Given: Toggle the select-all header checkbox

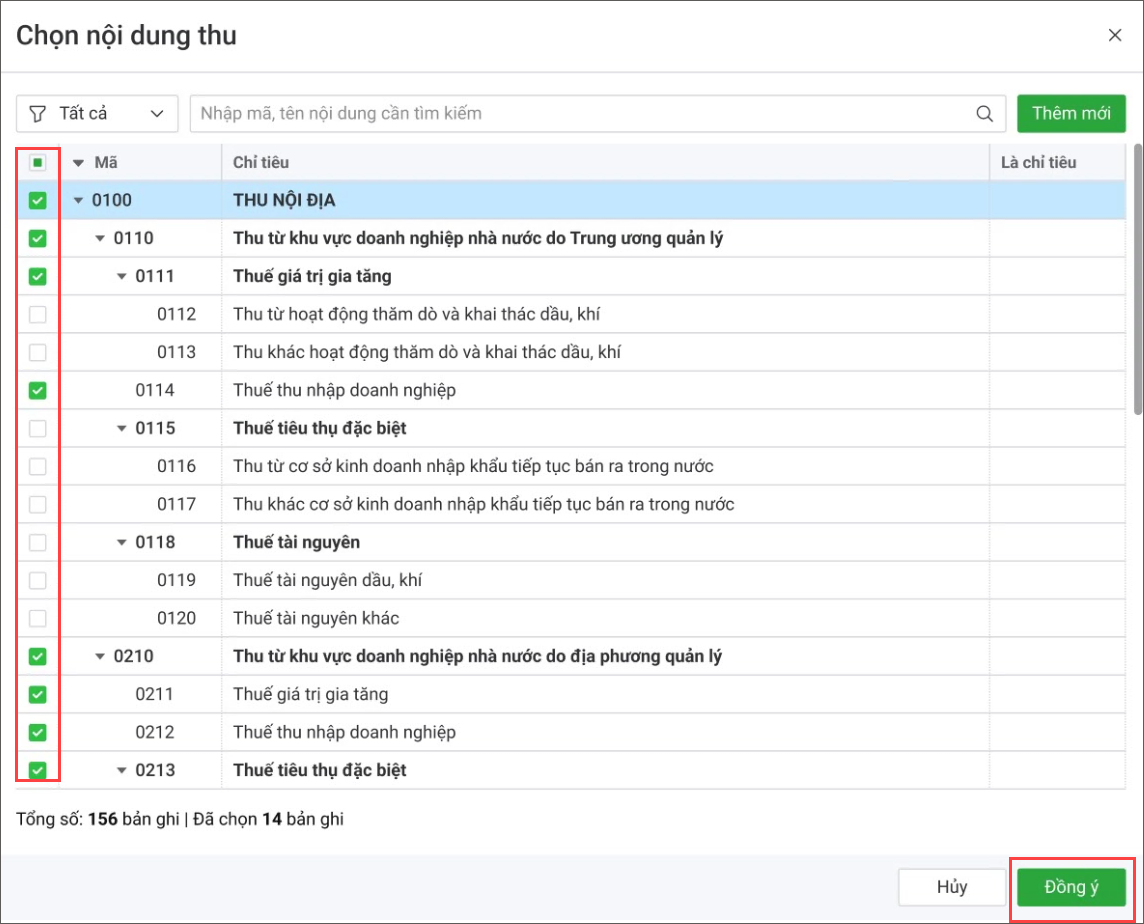Looking at the screenshot, I should [38, 163].
